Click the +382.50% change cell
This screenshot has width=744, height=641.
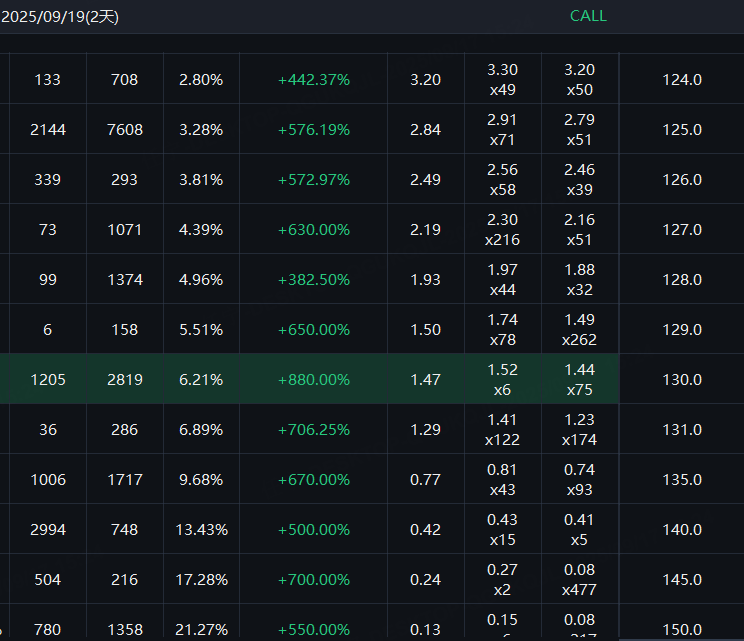click(314, 279)
